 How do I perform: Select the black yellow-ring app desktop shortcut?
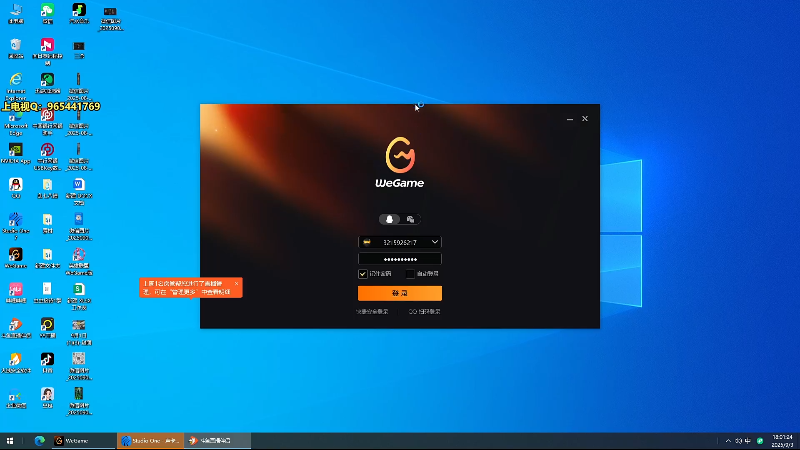(x=47, y=327)
